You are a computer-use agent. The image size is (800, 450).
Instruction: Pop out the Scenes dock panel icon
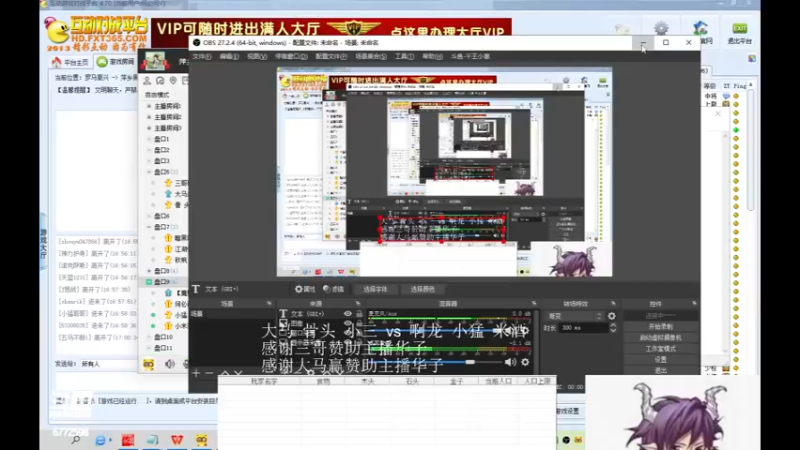pos(269,304)
